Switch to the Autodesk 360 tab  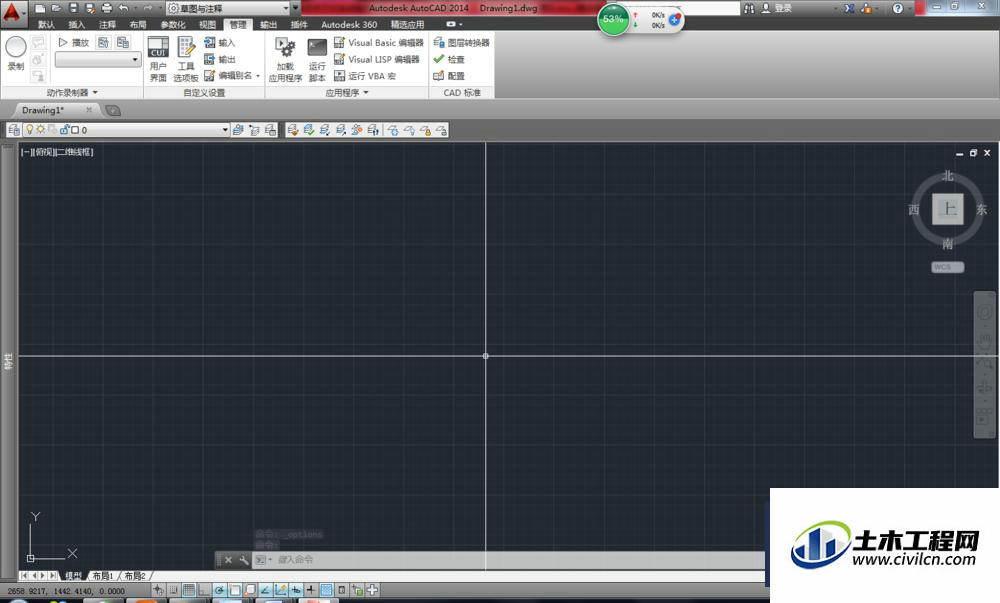click(349, 24)
